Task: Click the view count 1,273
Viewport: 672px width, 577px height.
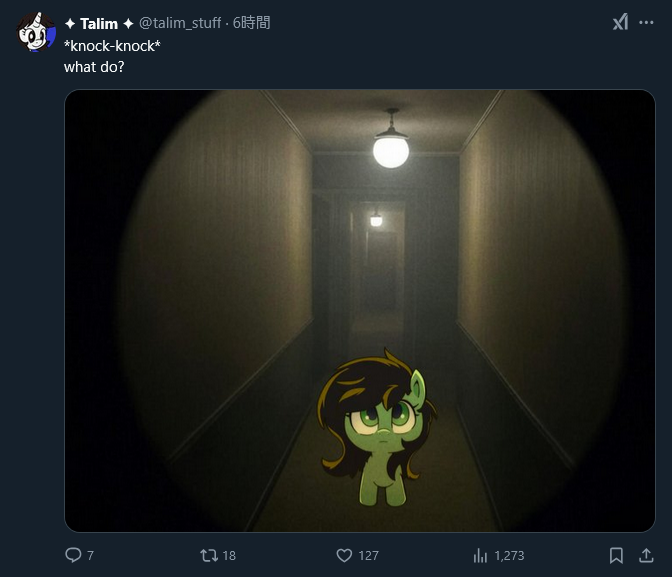Action: click(509, 556)
